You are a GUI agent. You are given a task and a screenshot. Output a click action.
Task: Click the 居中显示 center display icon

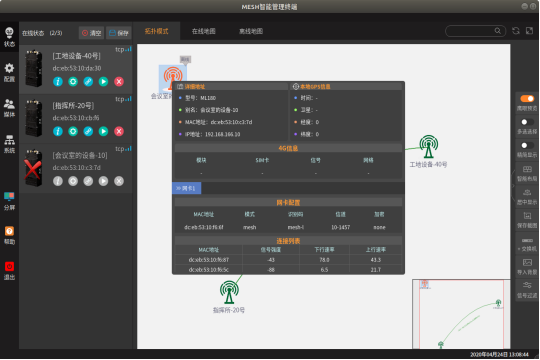tap(527, 193)
